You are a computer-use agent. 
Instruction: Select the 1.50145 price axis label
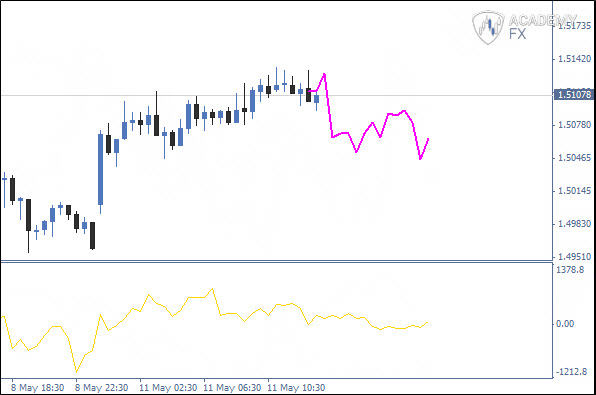tap(574, 191)
